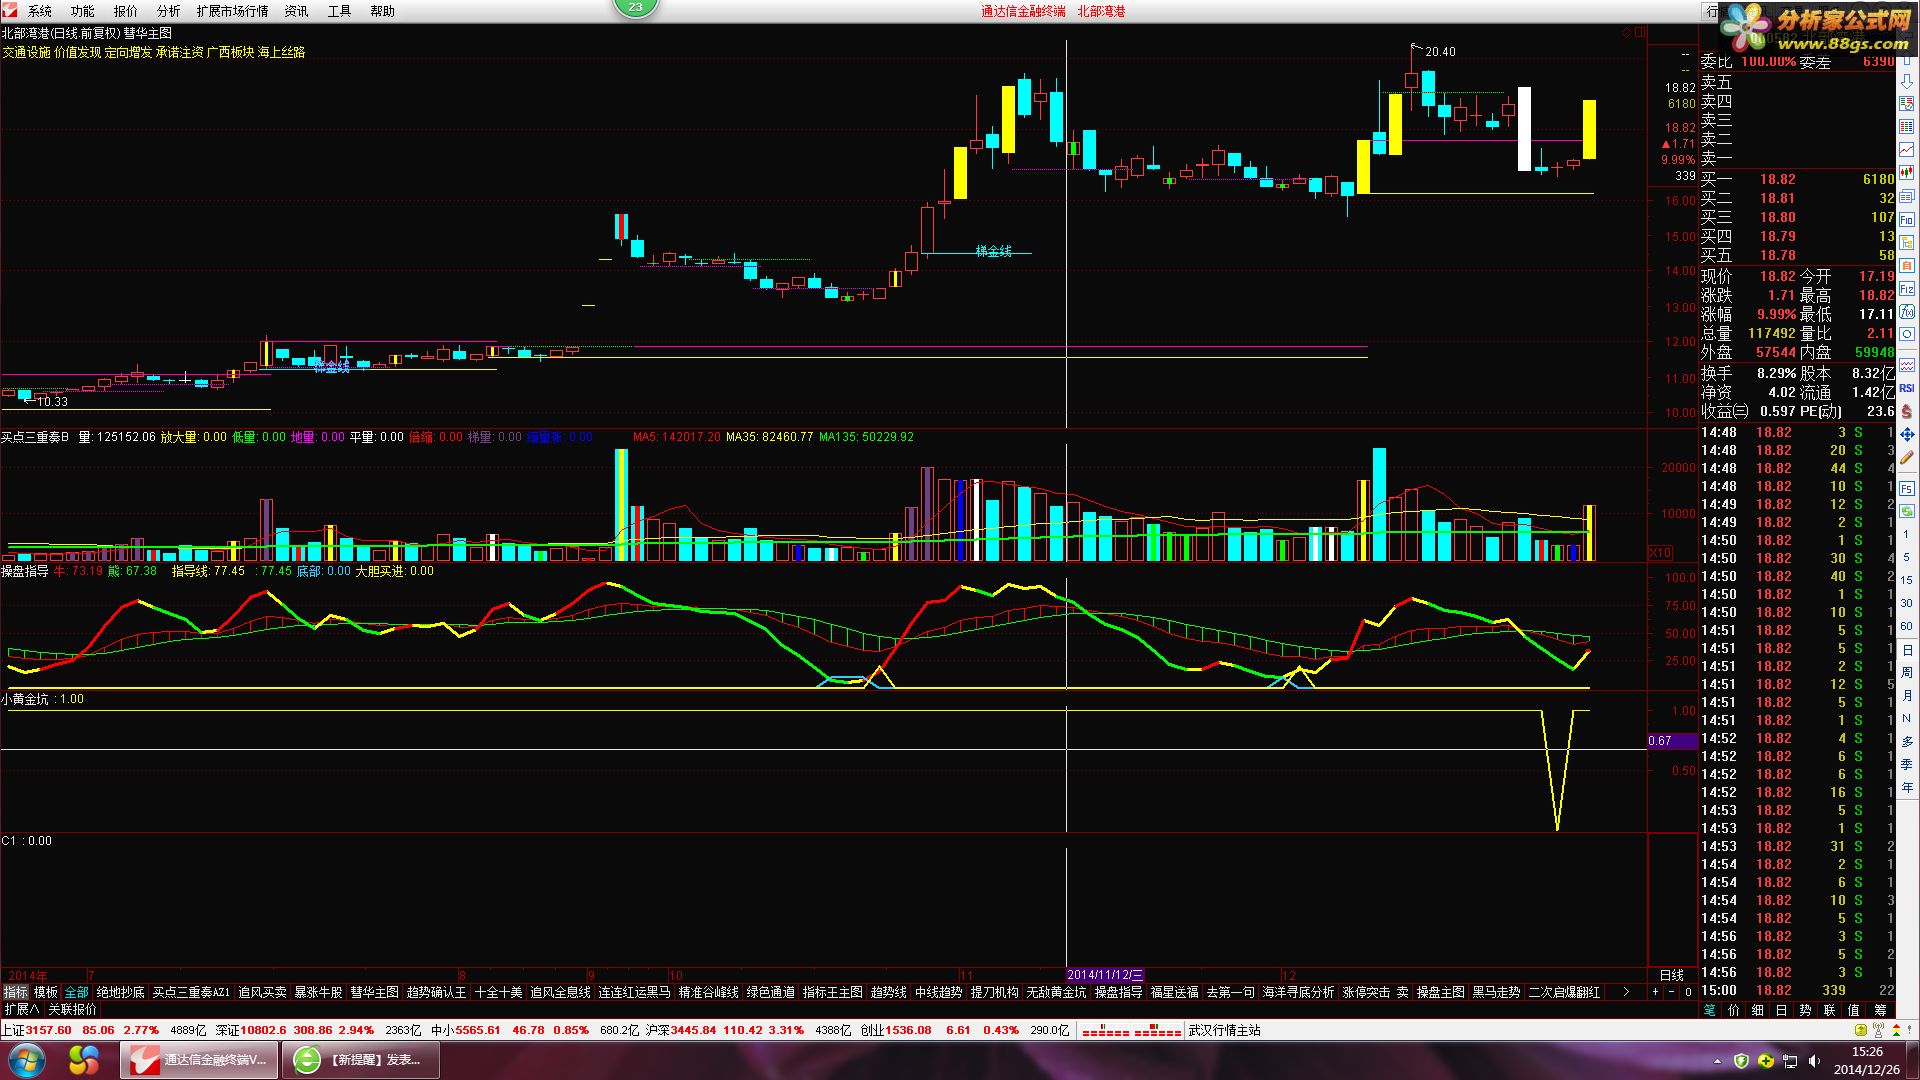Expand the 扩展∧ panel
The height and width of the screenshot is (1080, 1920).
21,1010
